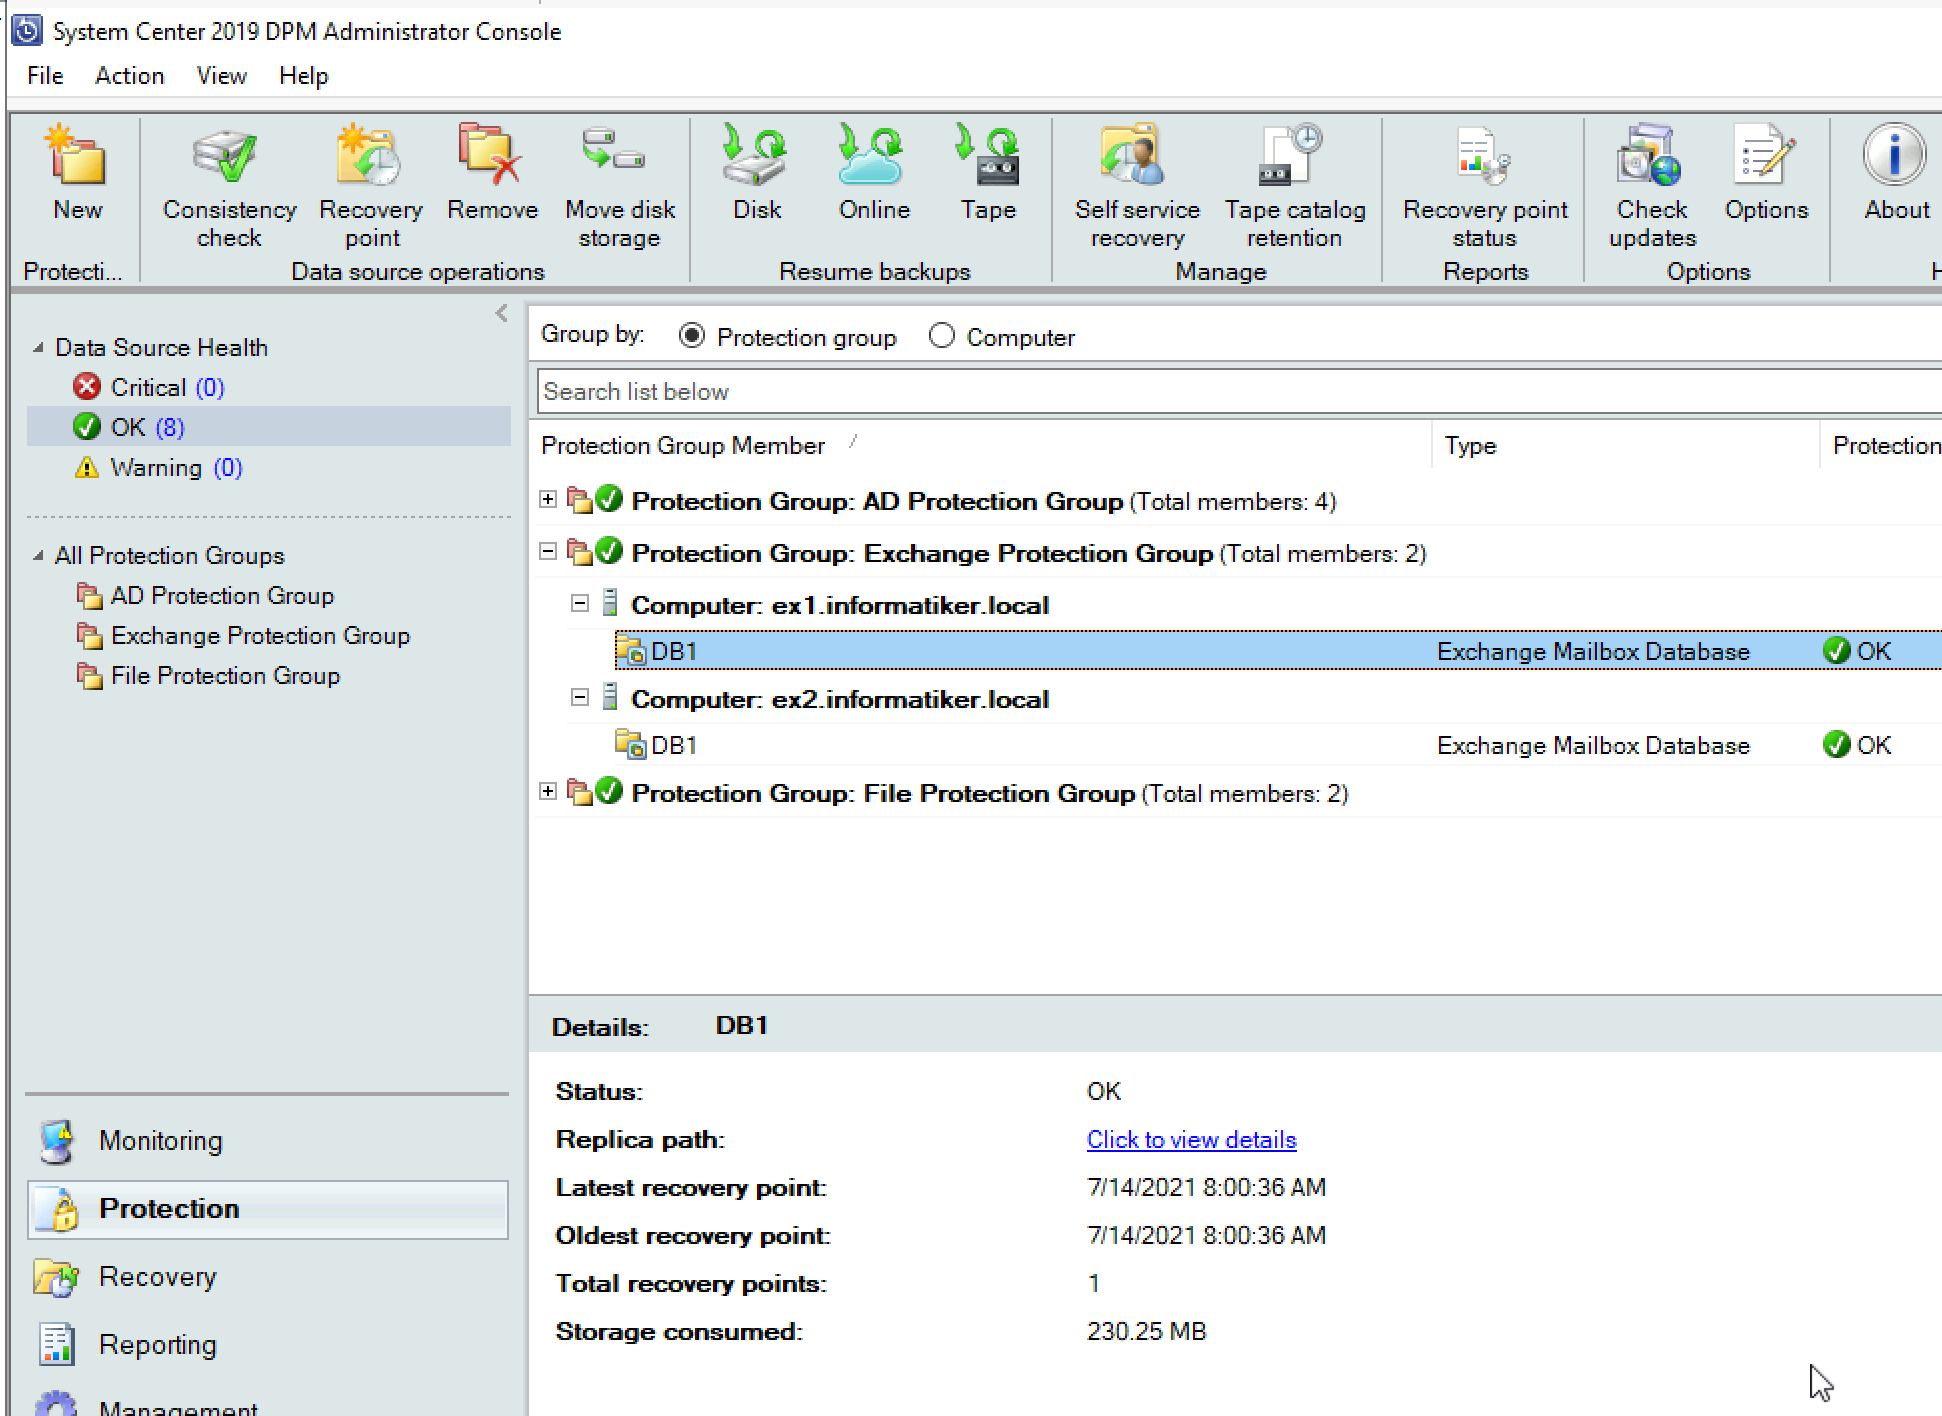This screenshot has width=1942, height=1416.
Task: Click the Reporting workspace icon
Action: click(57, 1345)
